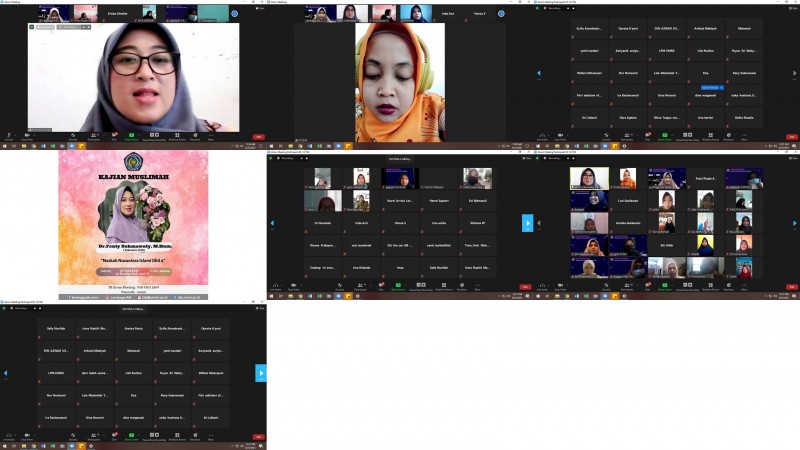This screenshot has width=800, height=450.
Task: Toggle Mute microphone in the bottom-left Zoom window
Action: [x=8, y=436]
